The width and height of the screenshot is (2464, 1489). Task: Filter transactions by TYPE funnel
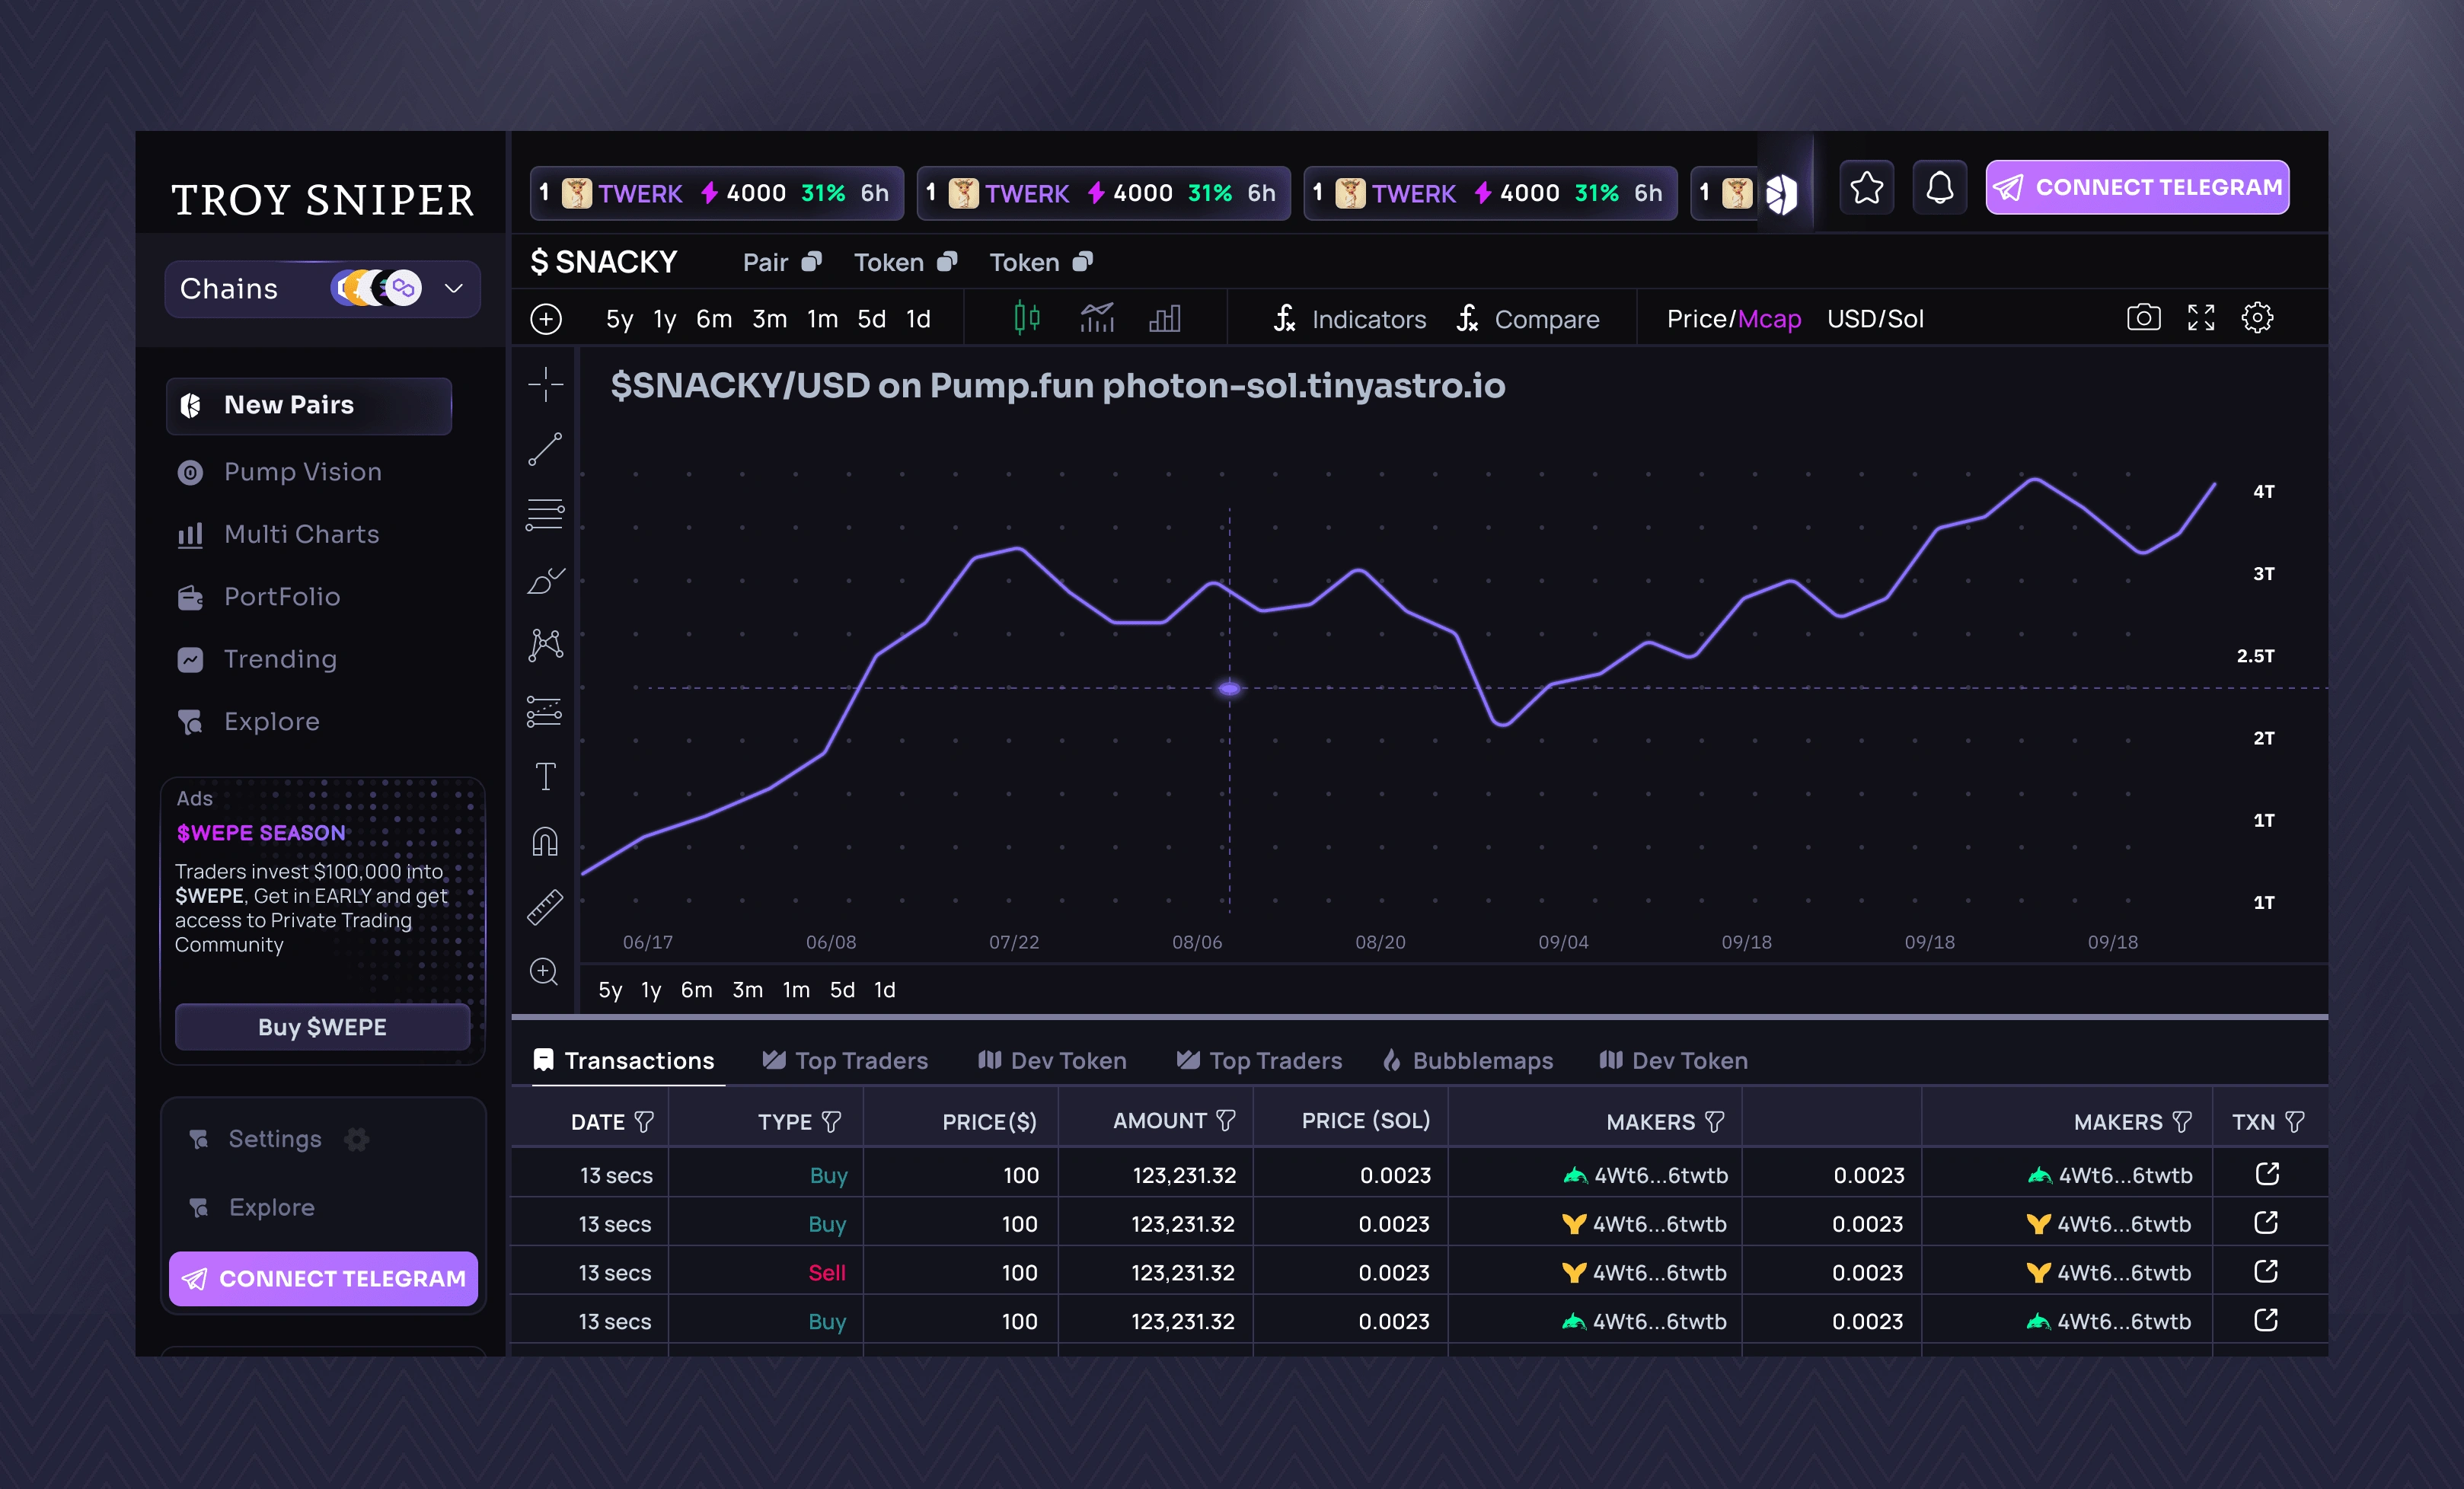[x=831, y=1122]
